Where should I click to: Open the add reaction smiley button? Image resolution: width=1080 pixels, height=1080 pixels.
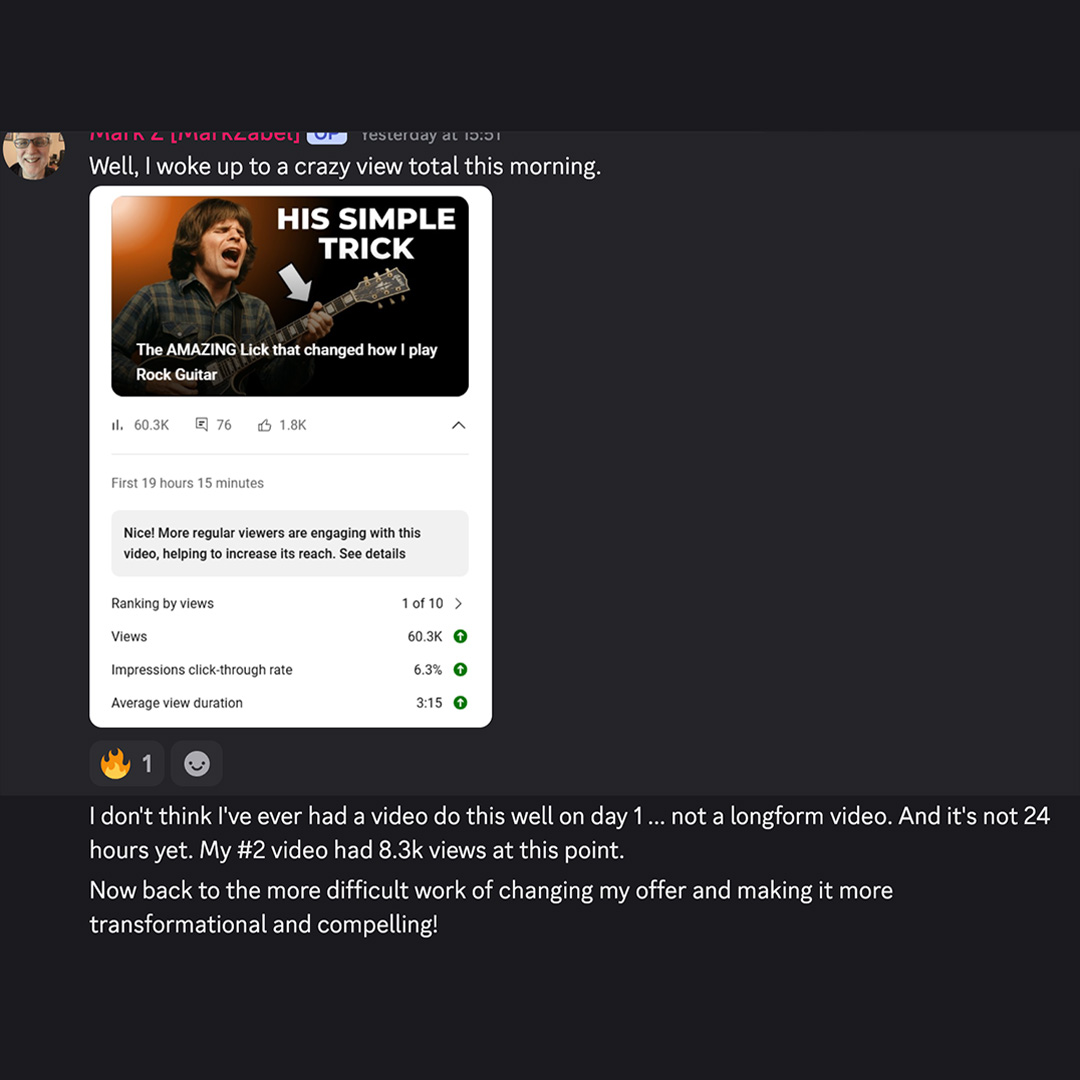[x=197, y=763]
